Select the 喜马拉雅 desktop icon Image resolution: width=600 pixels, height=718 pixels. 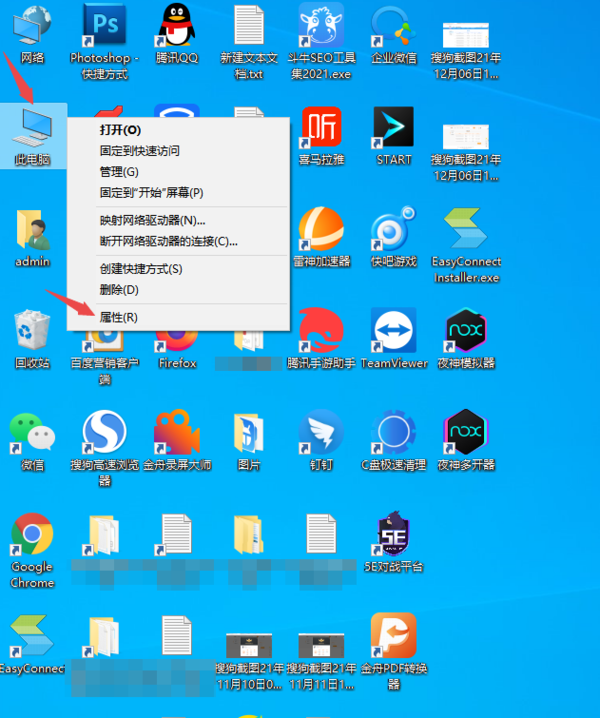point(320,127)
